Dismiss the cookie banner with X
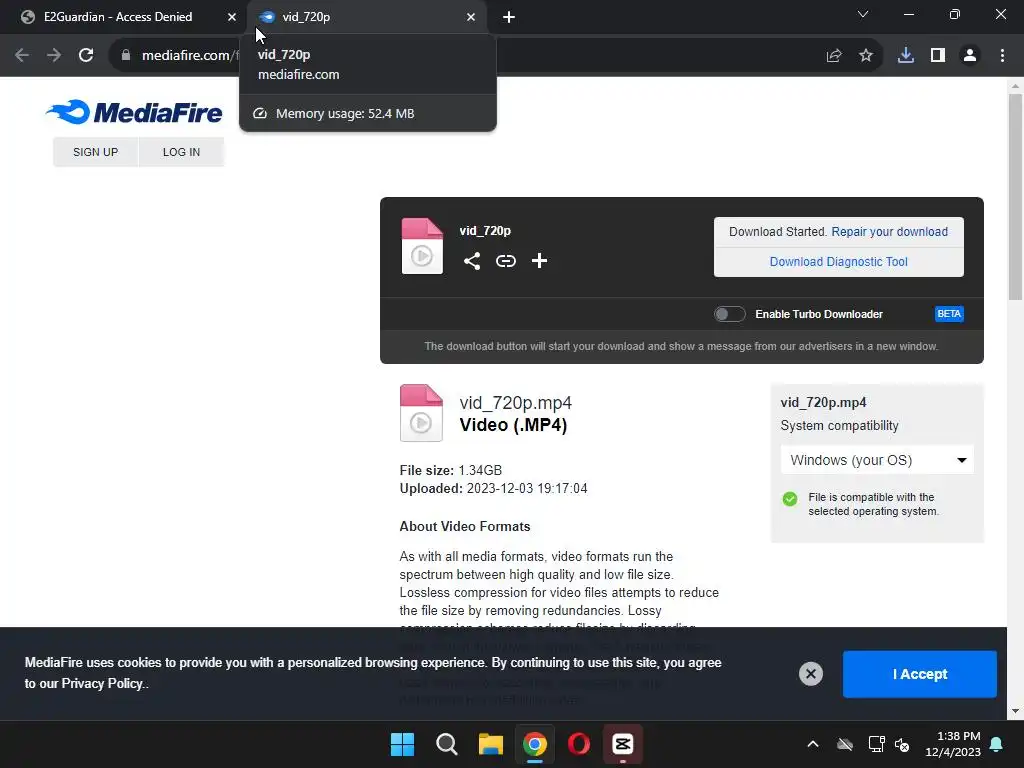This screenshot has width=1024, height=768. [810, 674]
